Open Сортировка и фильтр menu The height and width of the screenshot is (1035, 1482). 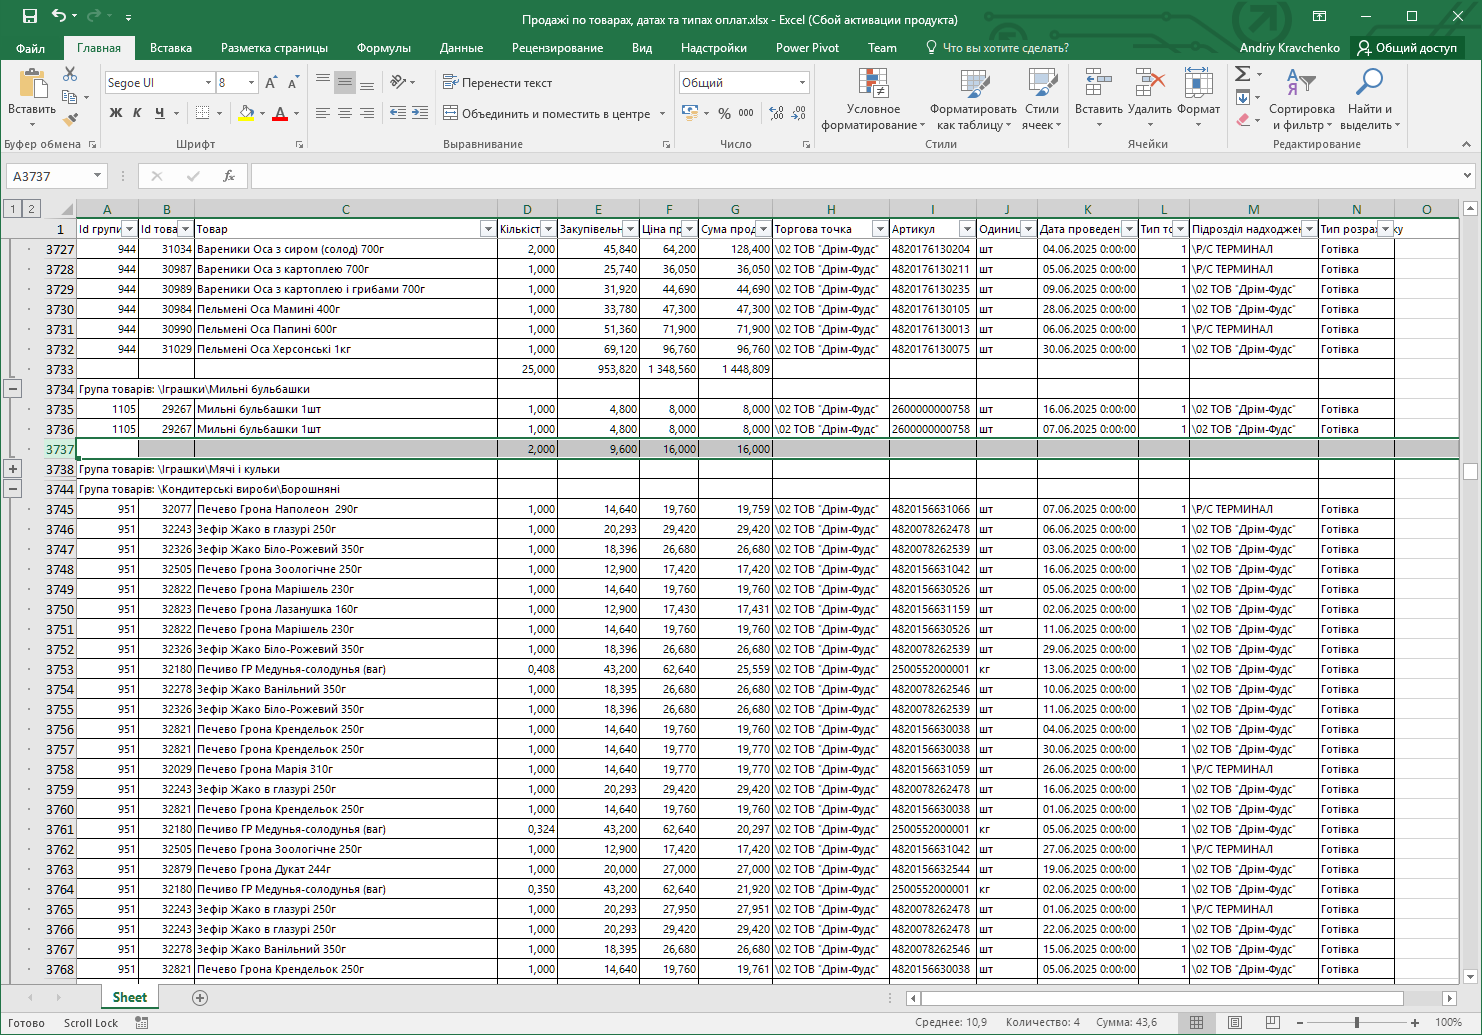tap(1301, 99)
